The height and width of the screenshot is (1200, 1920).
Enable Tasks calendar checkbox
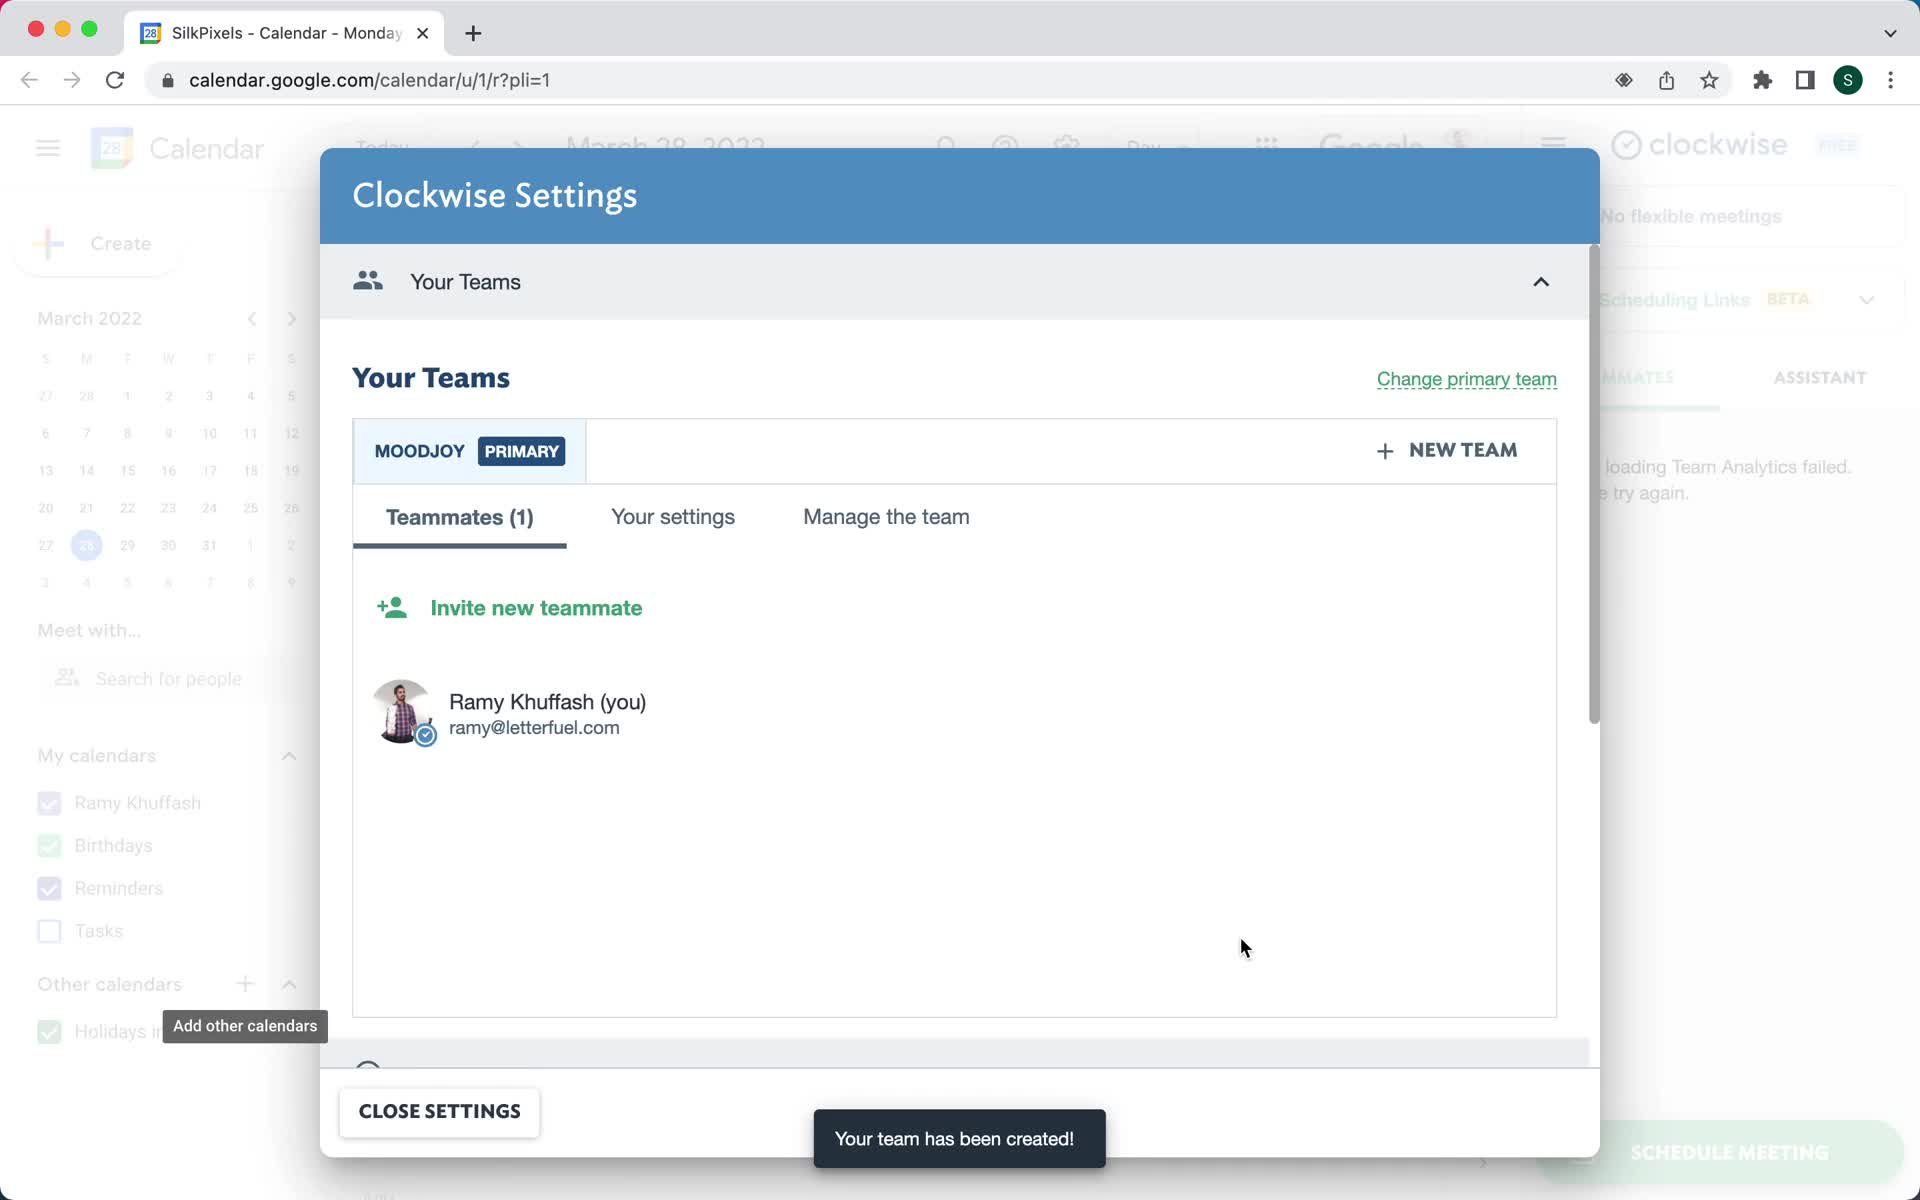click(x=49, y=931)
